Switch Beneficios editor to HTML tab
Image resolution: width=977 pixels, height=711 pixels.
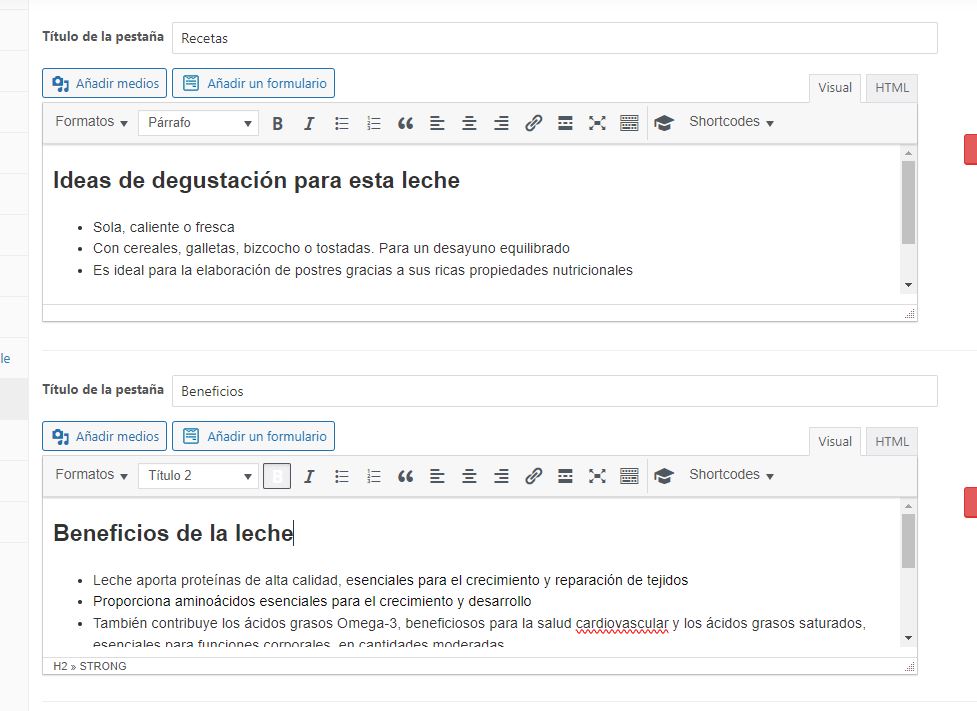click(892, 441)
